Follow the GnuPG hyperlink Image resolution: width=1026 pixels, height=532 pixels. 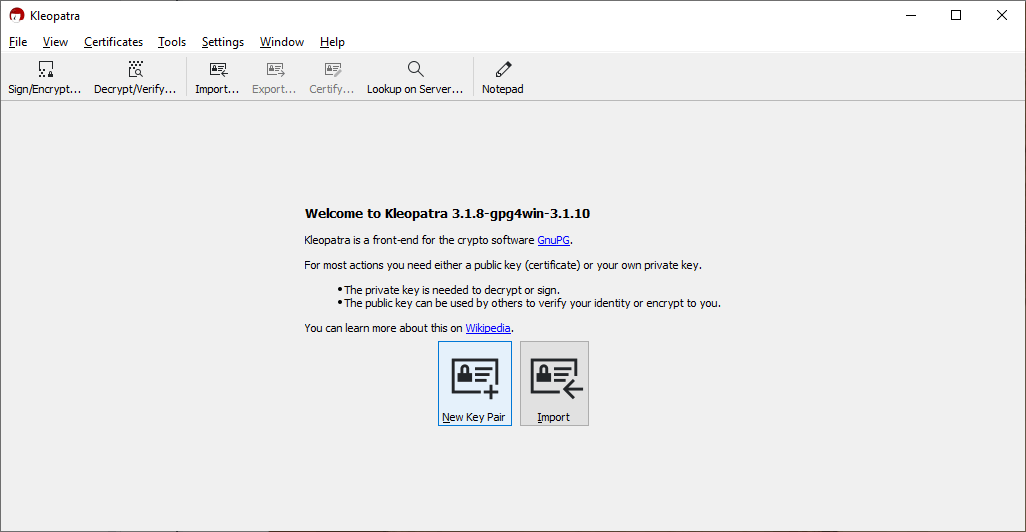pyautogui.click(x=554, y=240)
